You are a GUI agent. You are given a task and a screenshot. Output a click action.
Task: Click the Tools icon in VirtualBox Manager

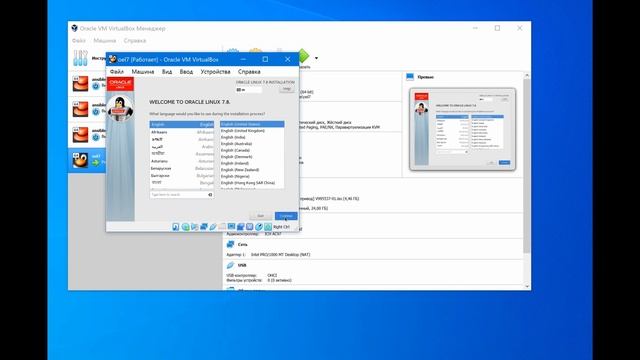click(80, 58)
